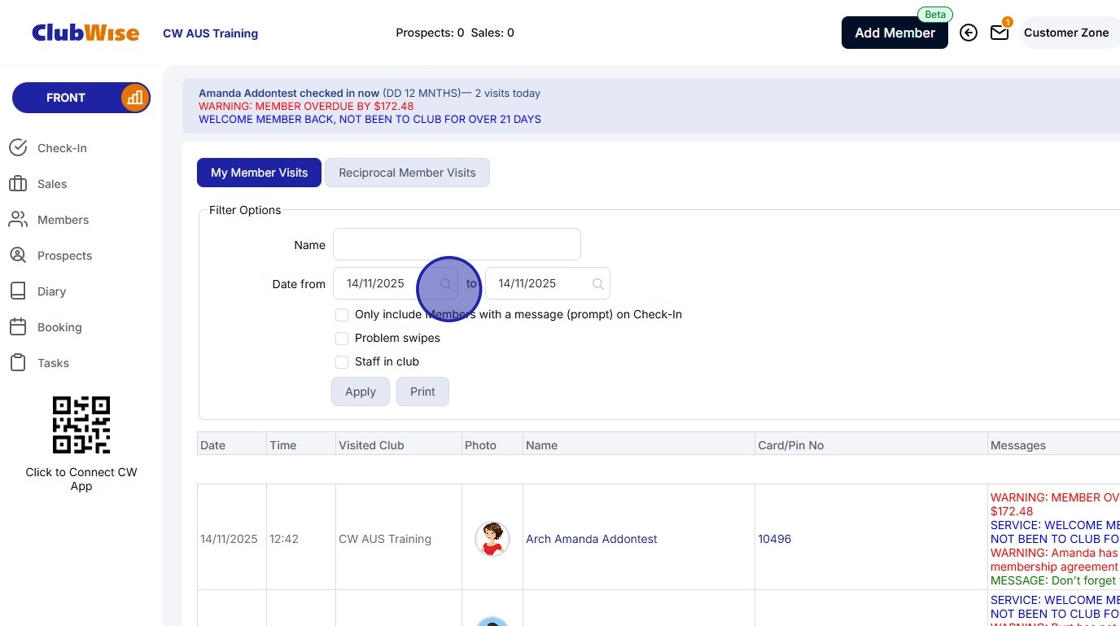The width and height of the screenshot is (1120, 626).
Task: Click the Sales: 0 counter
Action: coord(492,33)
